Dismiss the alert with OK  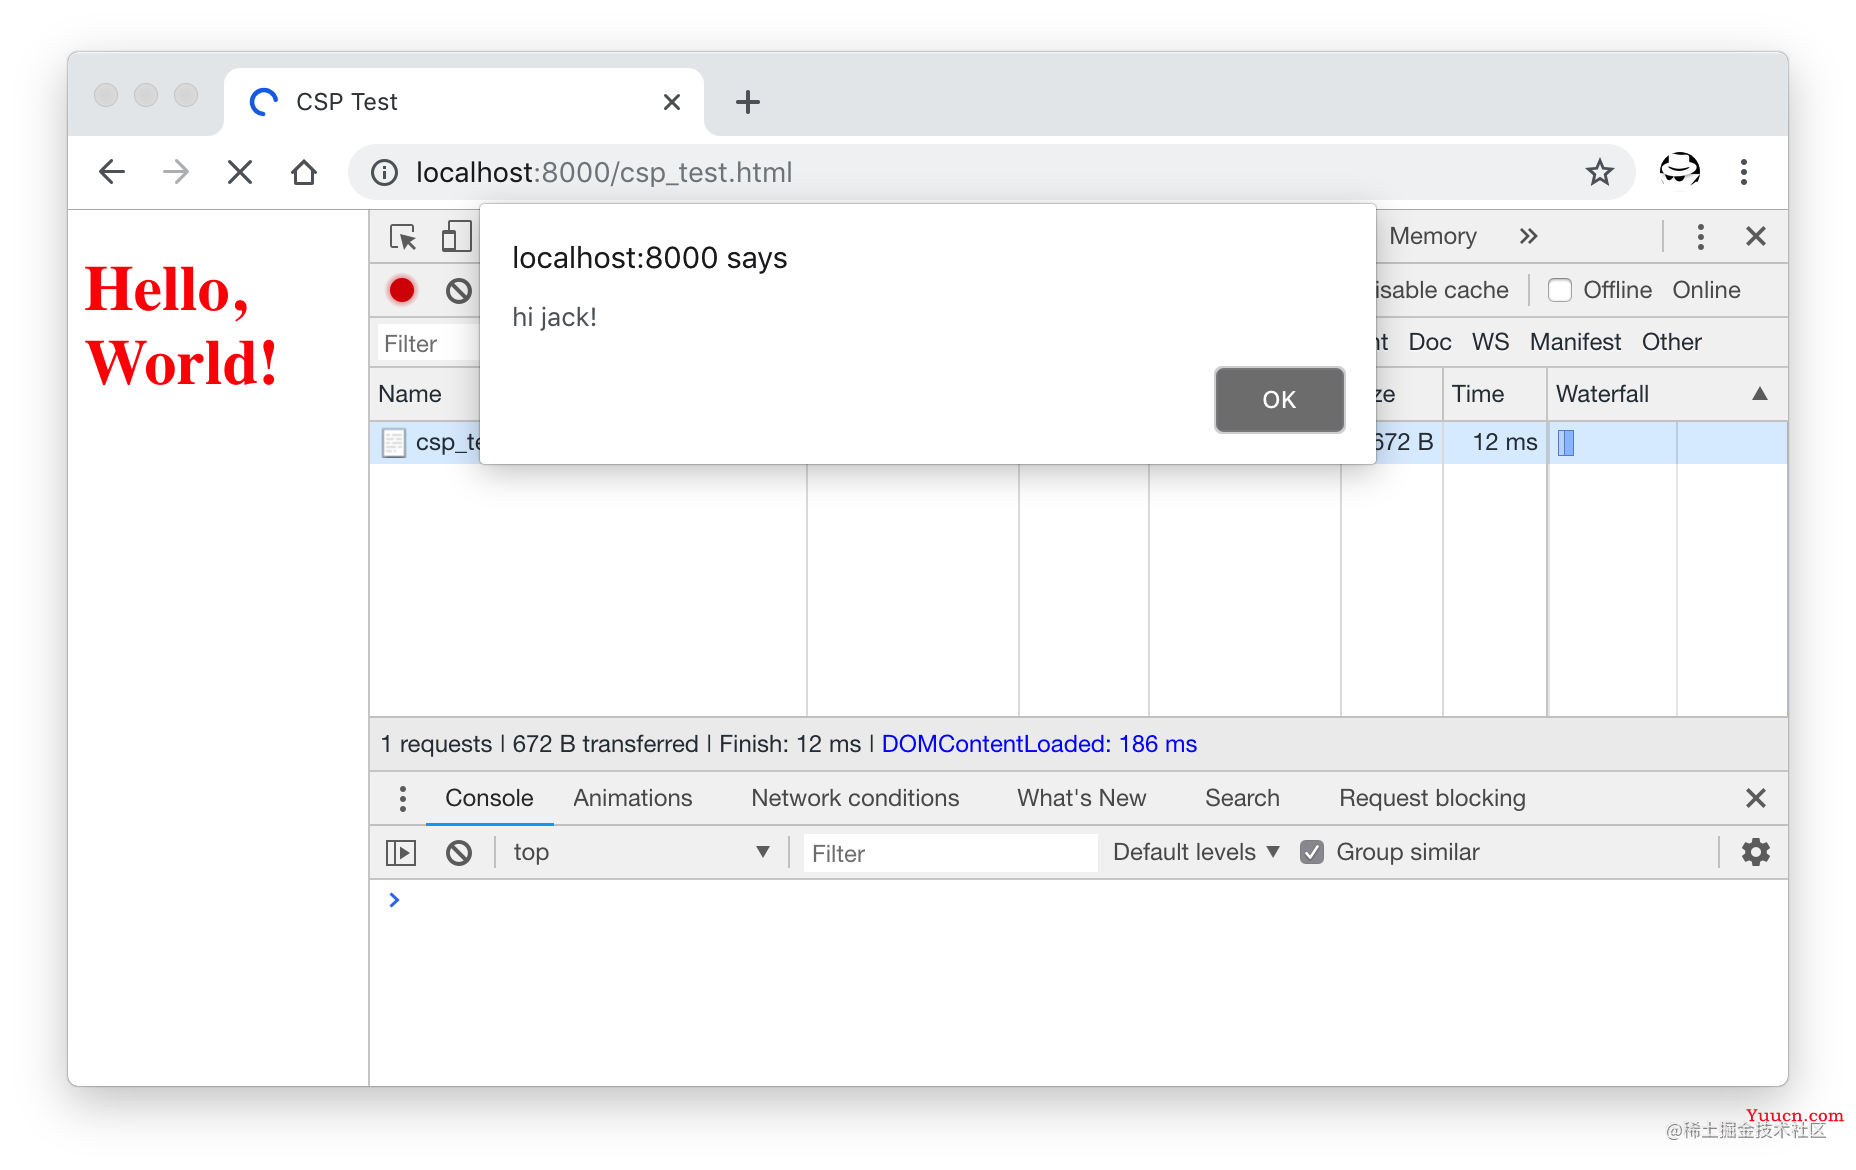pyautogui.click(x=1279, y=399)
